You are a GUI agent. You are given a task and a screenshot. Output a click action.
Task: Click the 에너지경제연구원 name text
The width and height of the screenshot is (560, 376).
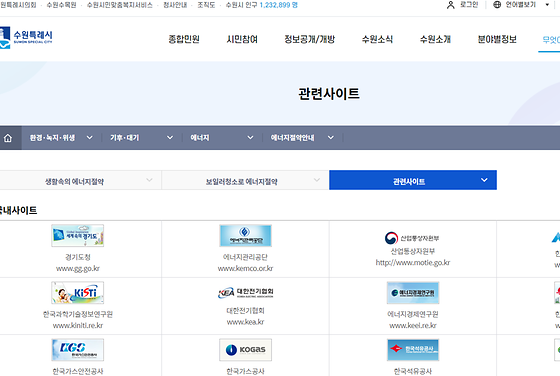pyautogui.click(x=413, y=314)
